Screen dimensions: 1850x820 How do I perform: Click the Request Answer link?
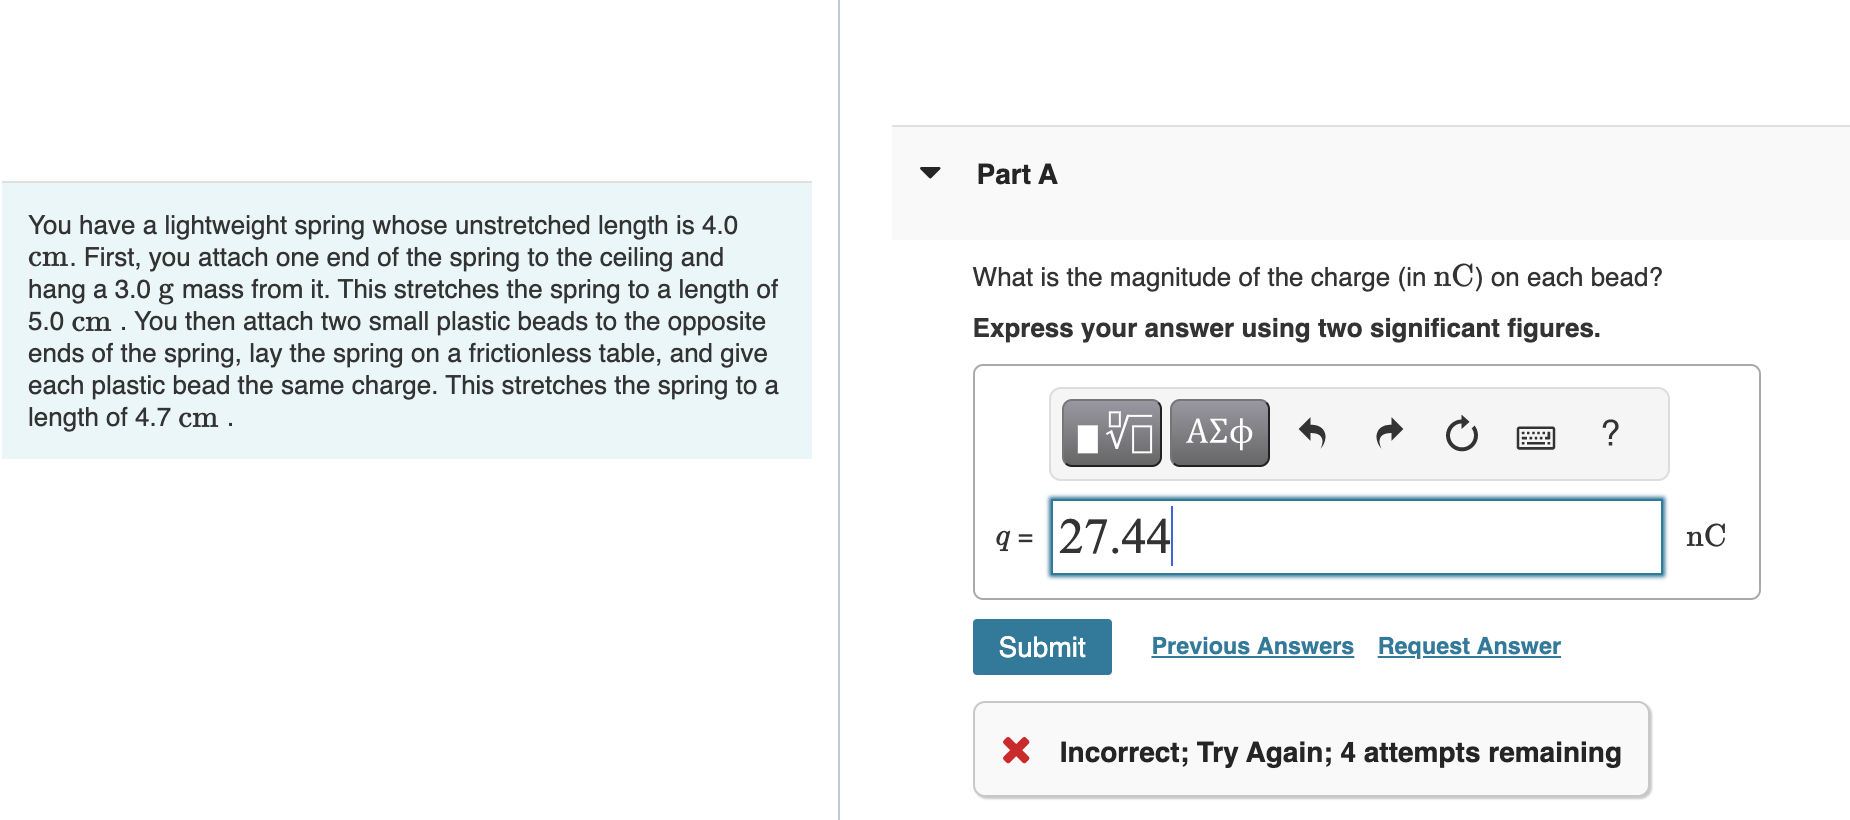(x=1468, y=646)
